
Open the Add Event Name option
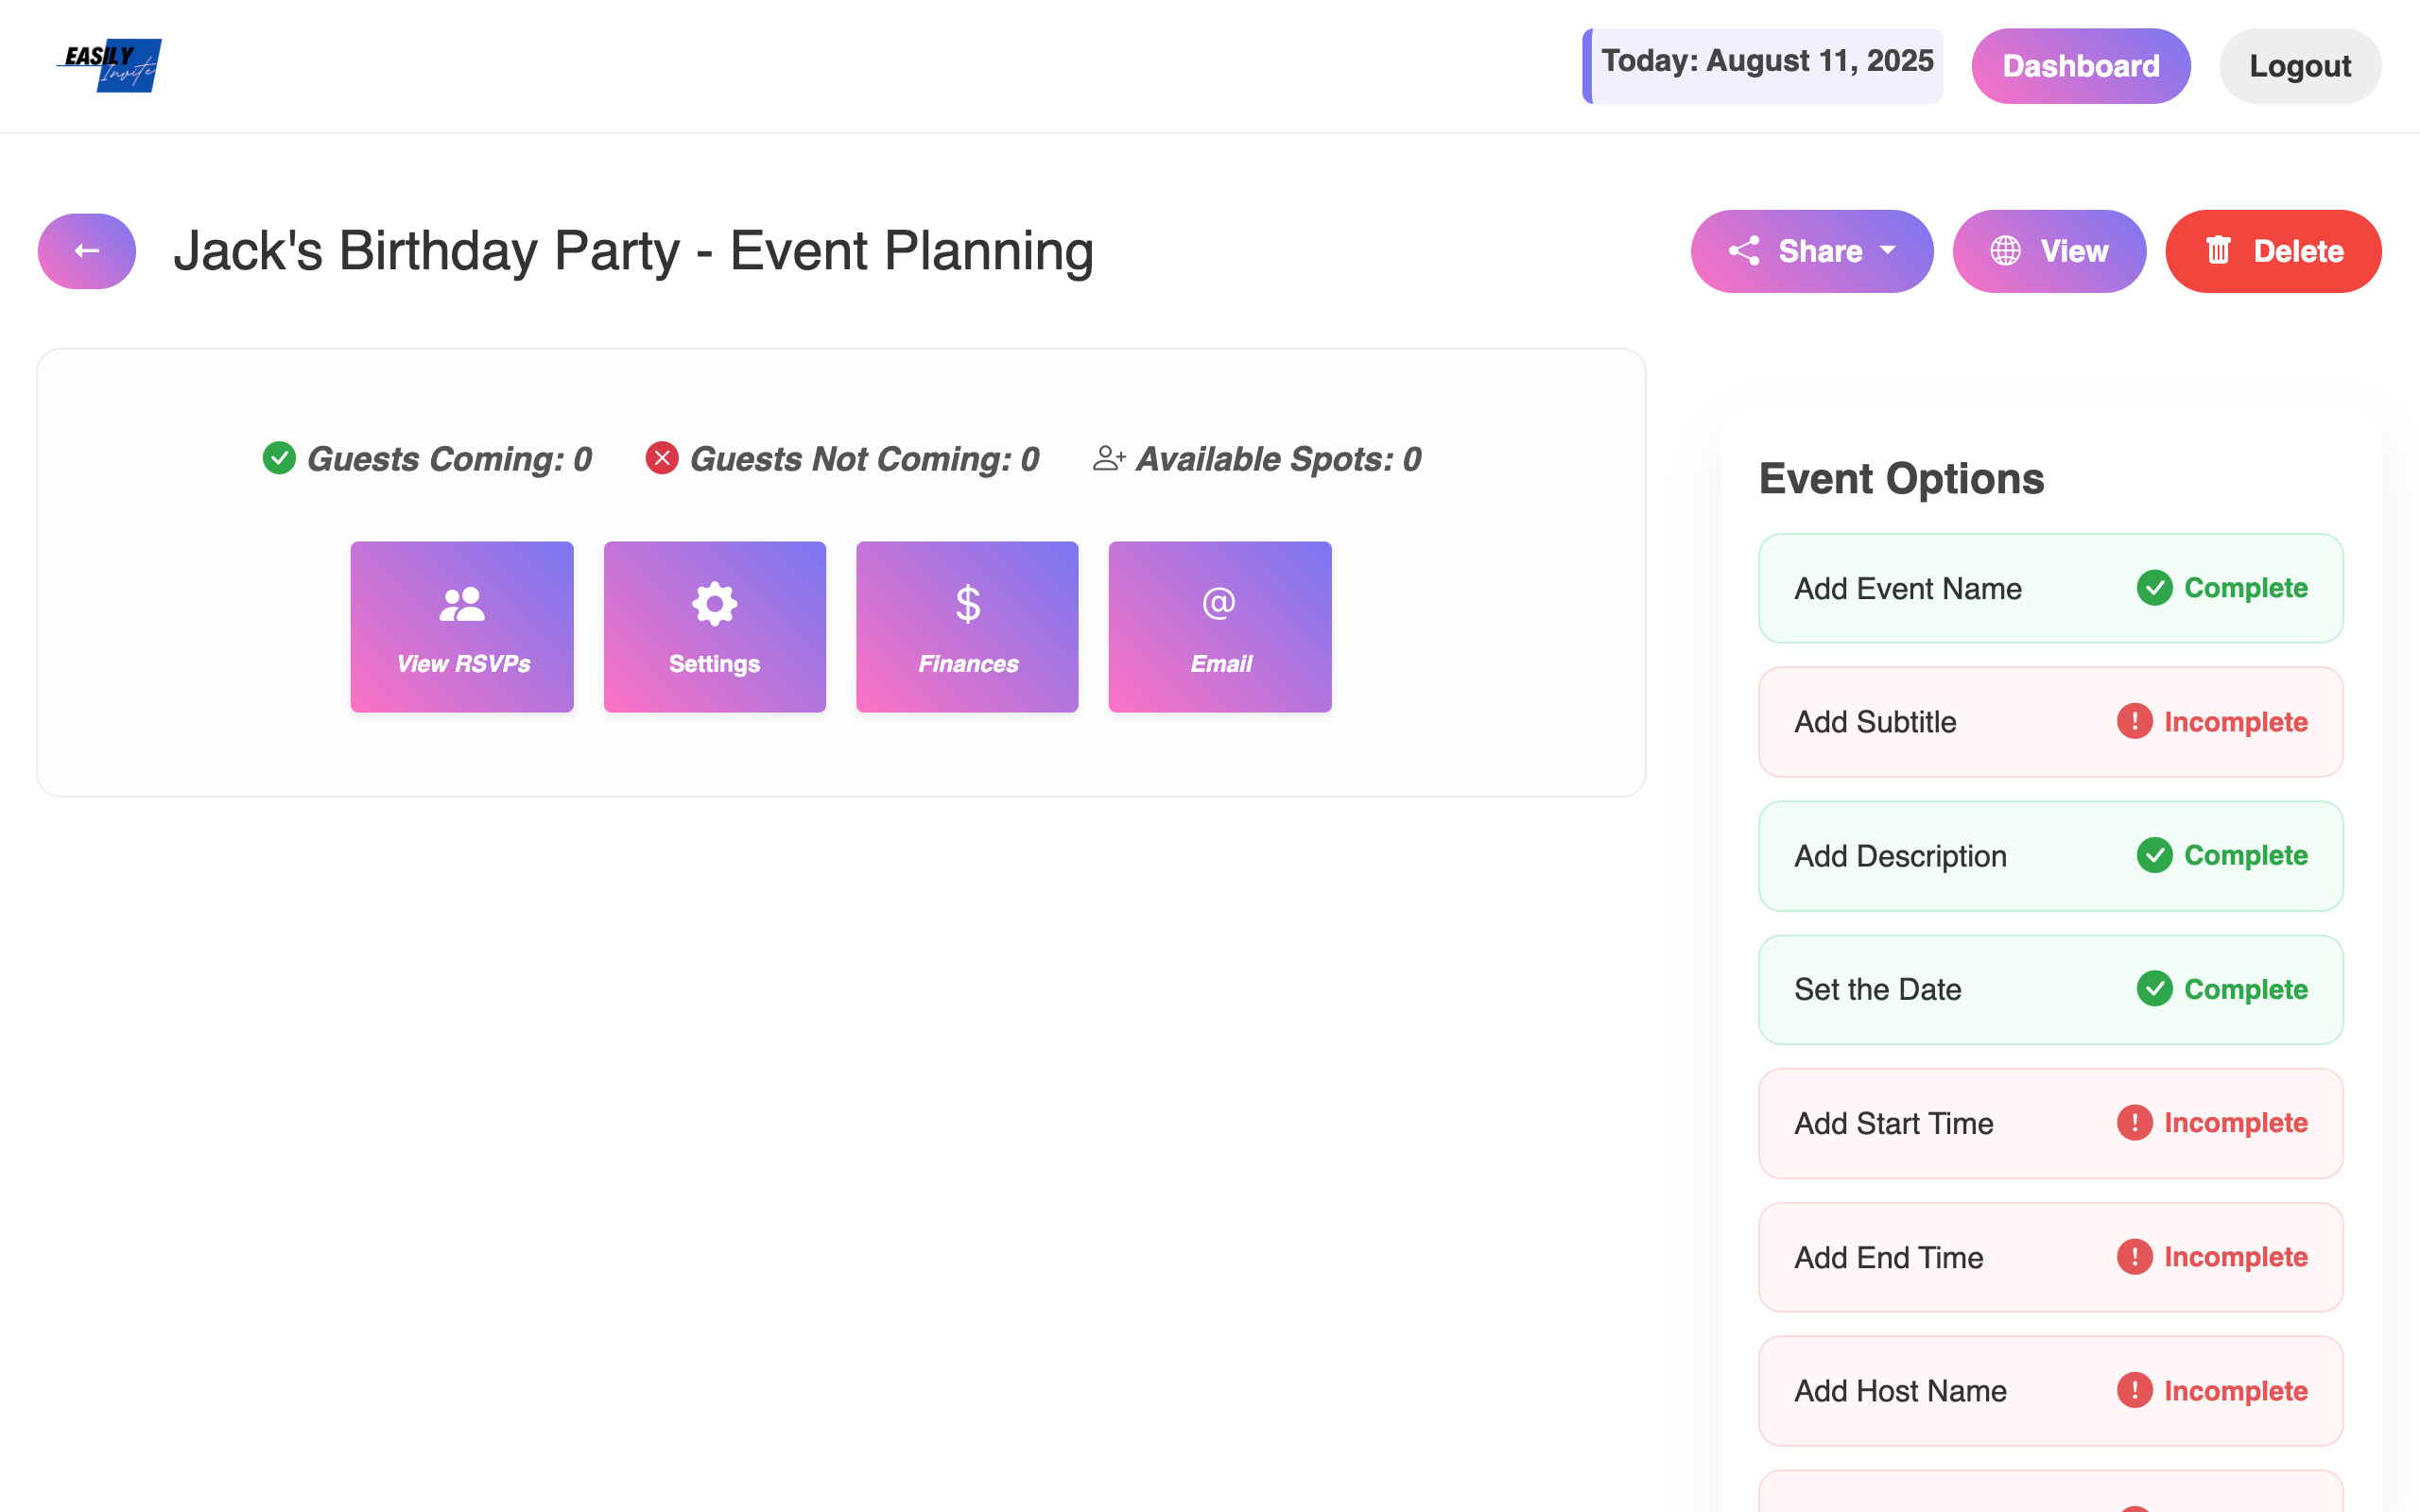2050,588
